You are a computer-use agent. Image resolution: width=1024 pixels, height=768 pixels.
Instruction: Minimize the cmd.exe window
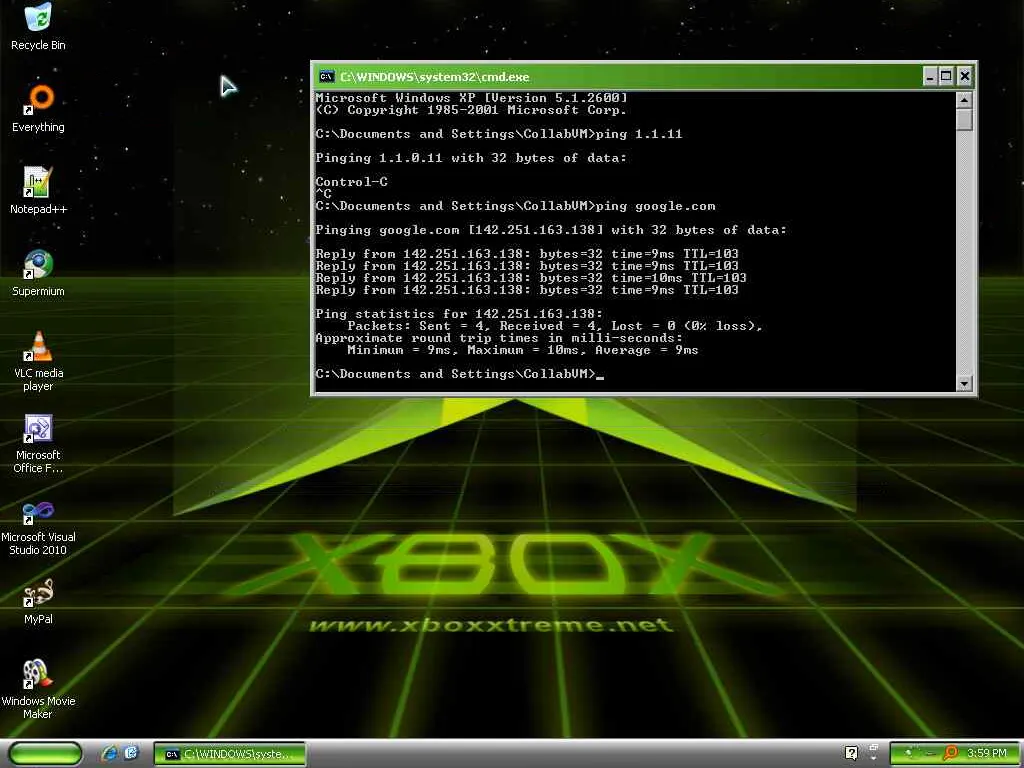931,77
